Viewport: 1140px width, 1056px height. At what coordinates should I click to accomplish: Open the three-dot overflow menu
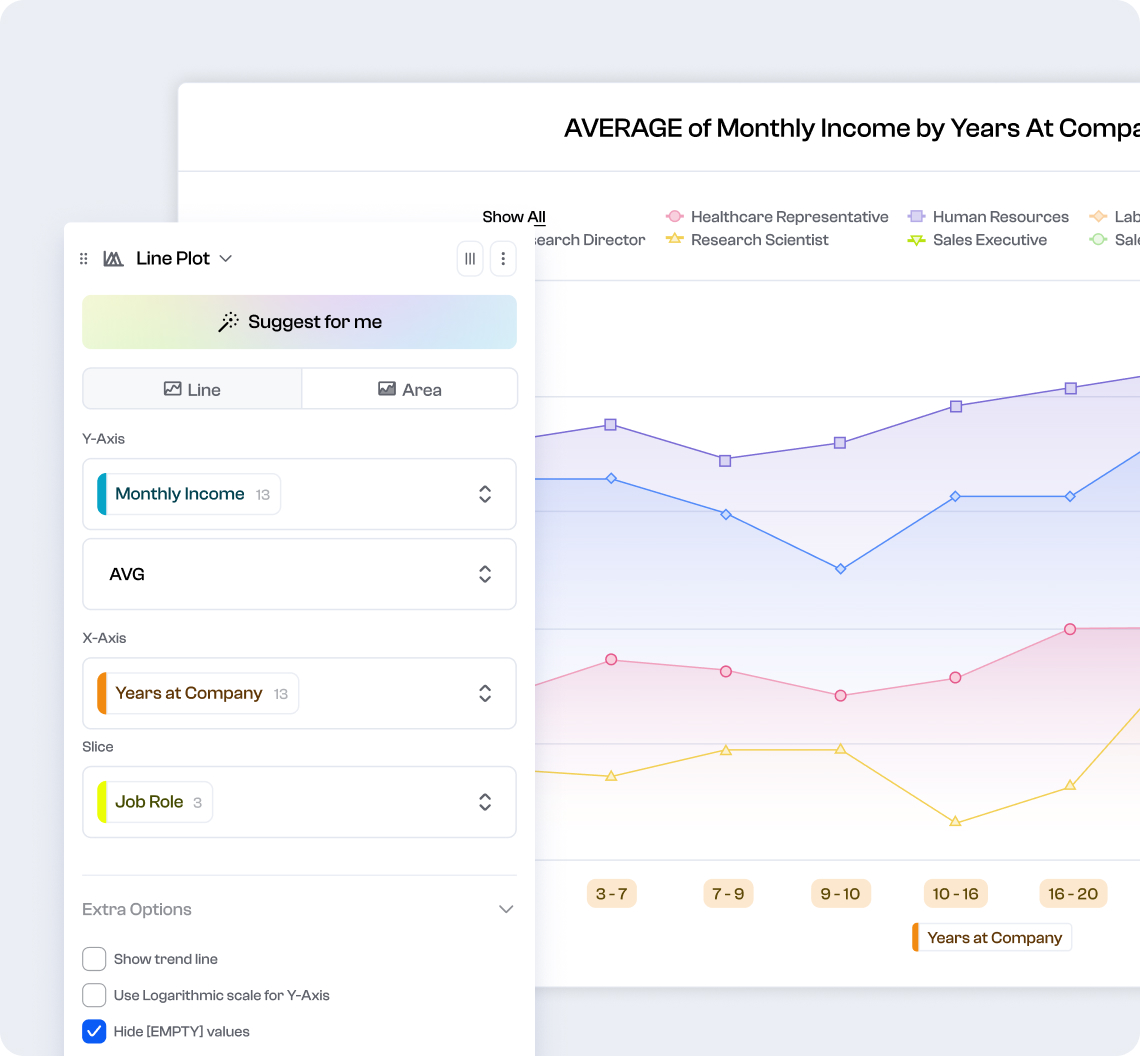pos(503,258)
